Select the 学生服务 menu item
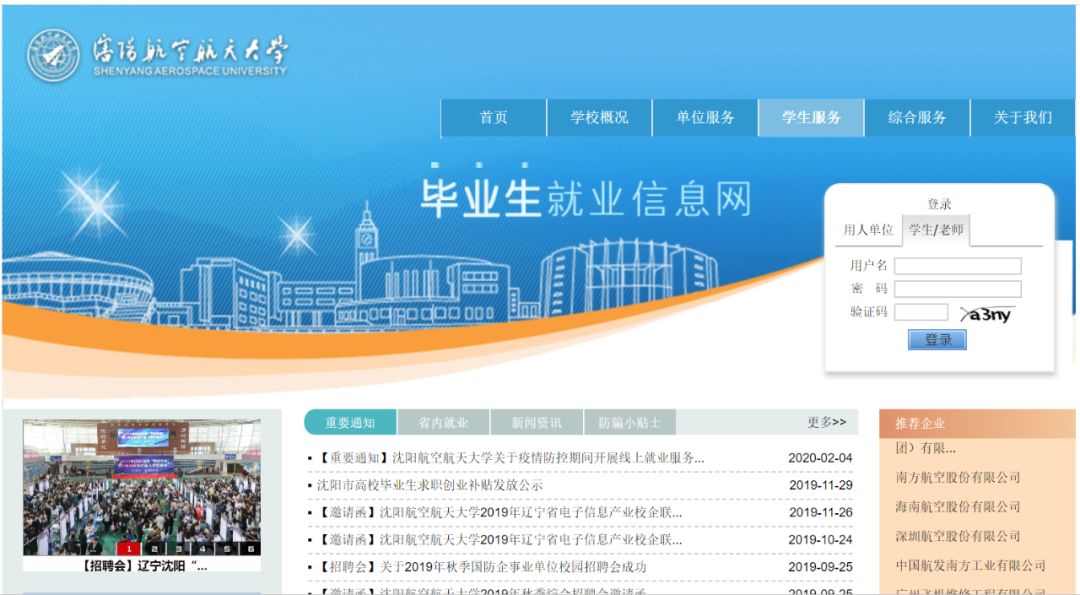Screen dimensions: 1080x595 coord(811,118)
